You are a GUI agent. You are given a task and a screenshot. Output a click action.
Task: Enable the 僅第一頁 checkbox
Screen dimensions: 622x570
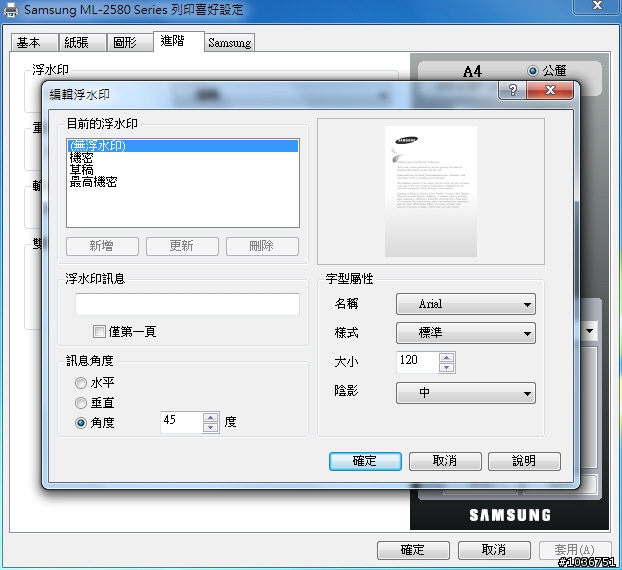tap(99, 331)
